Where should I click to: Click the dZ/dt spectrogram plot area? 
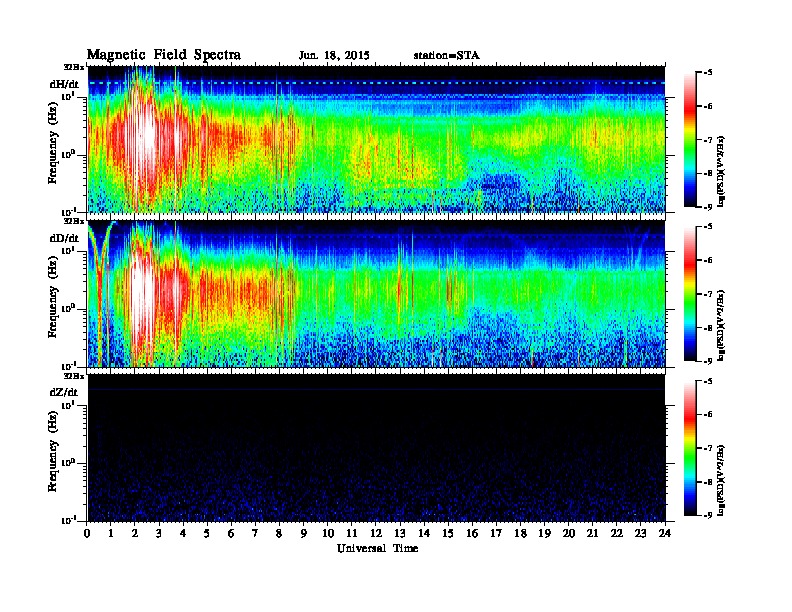pyautogui.click(x=376, y=448)
